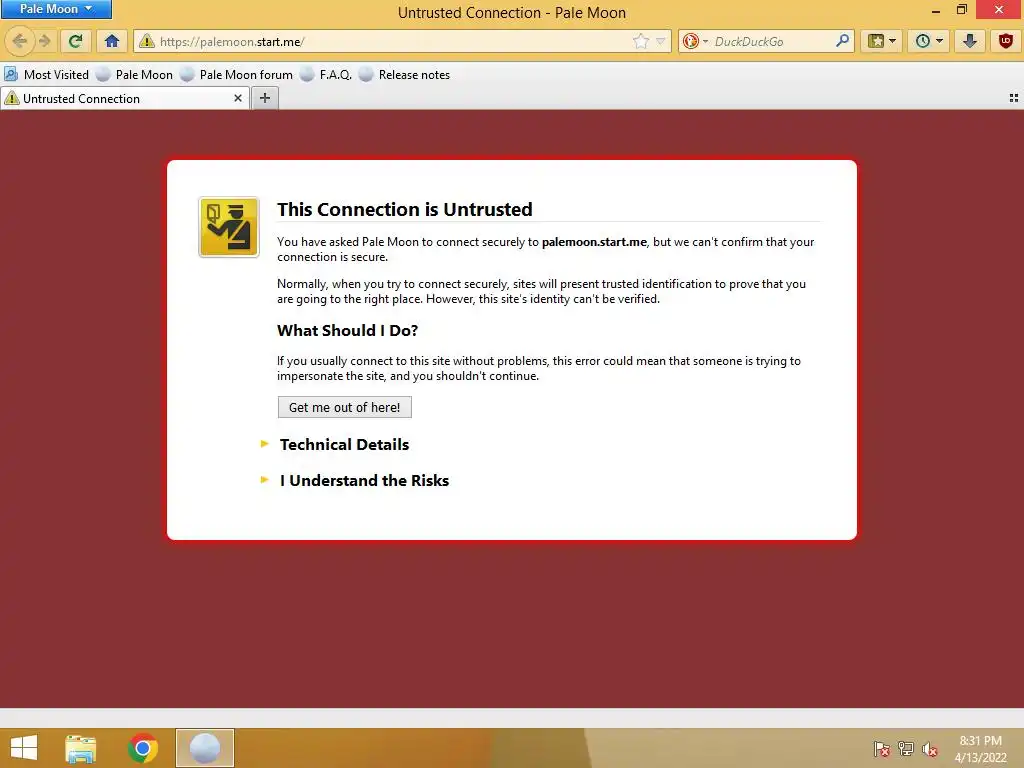The height and width of the screenshot is (768, 1024).
Task: Open the clock showing 8:31 PM
Action: tap(980, 749)
